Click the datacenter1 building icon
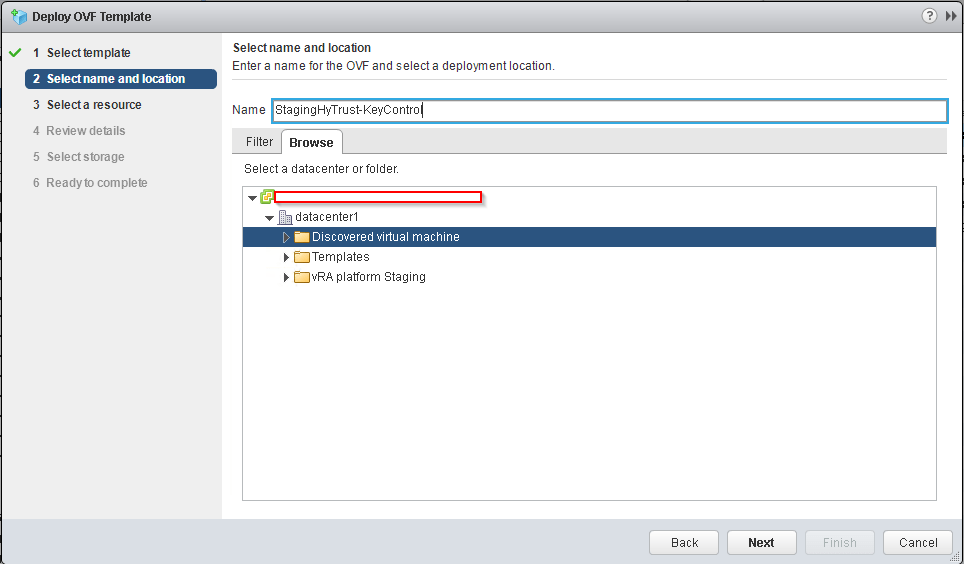This screenshot has width=964, height=564. [x=285, y=217]
